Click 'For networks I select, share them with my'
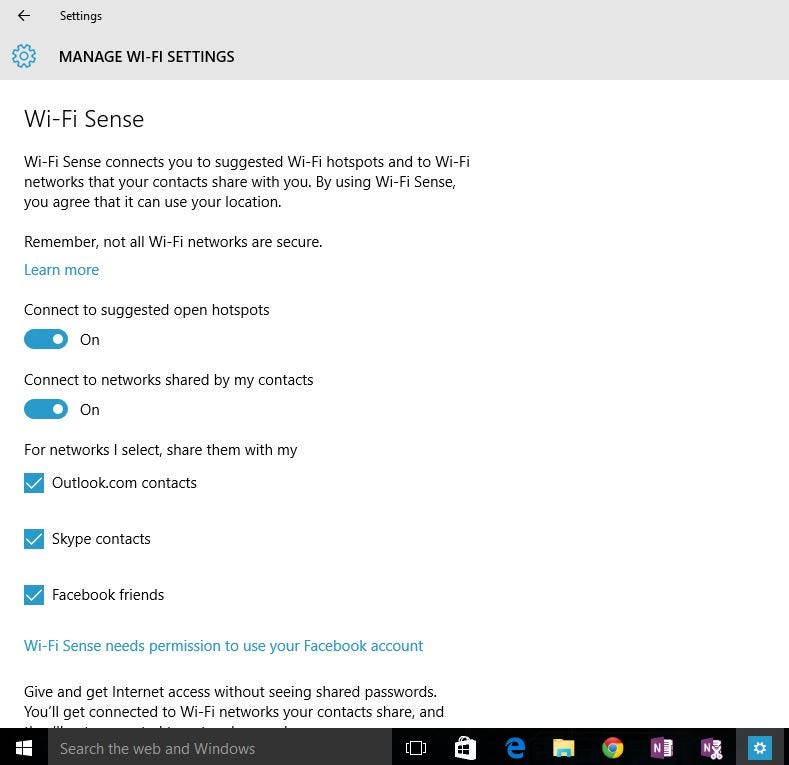 (161, 450)
